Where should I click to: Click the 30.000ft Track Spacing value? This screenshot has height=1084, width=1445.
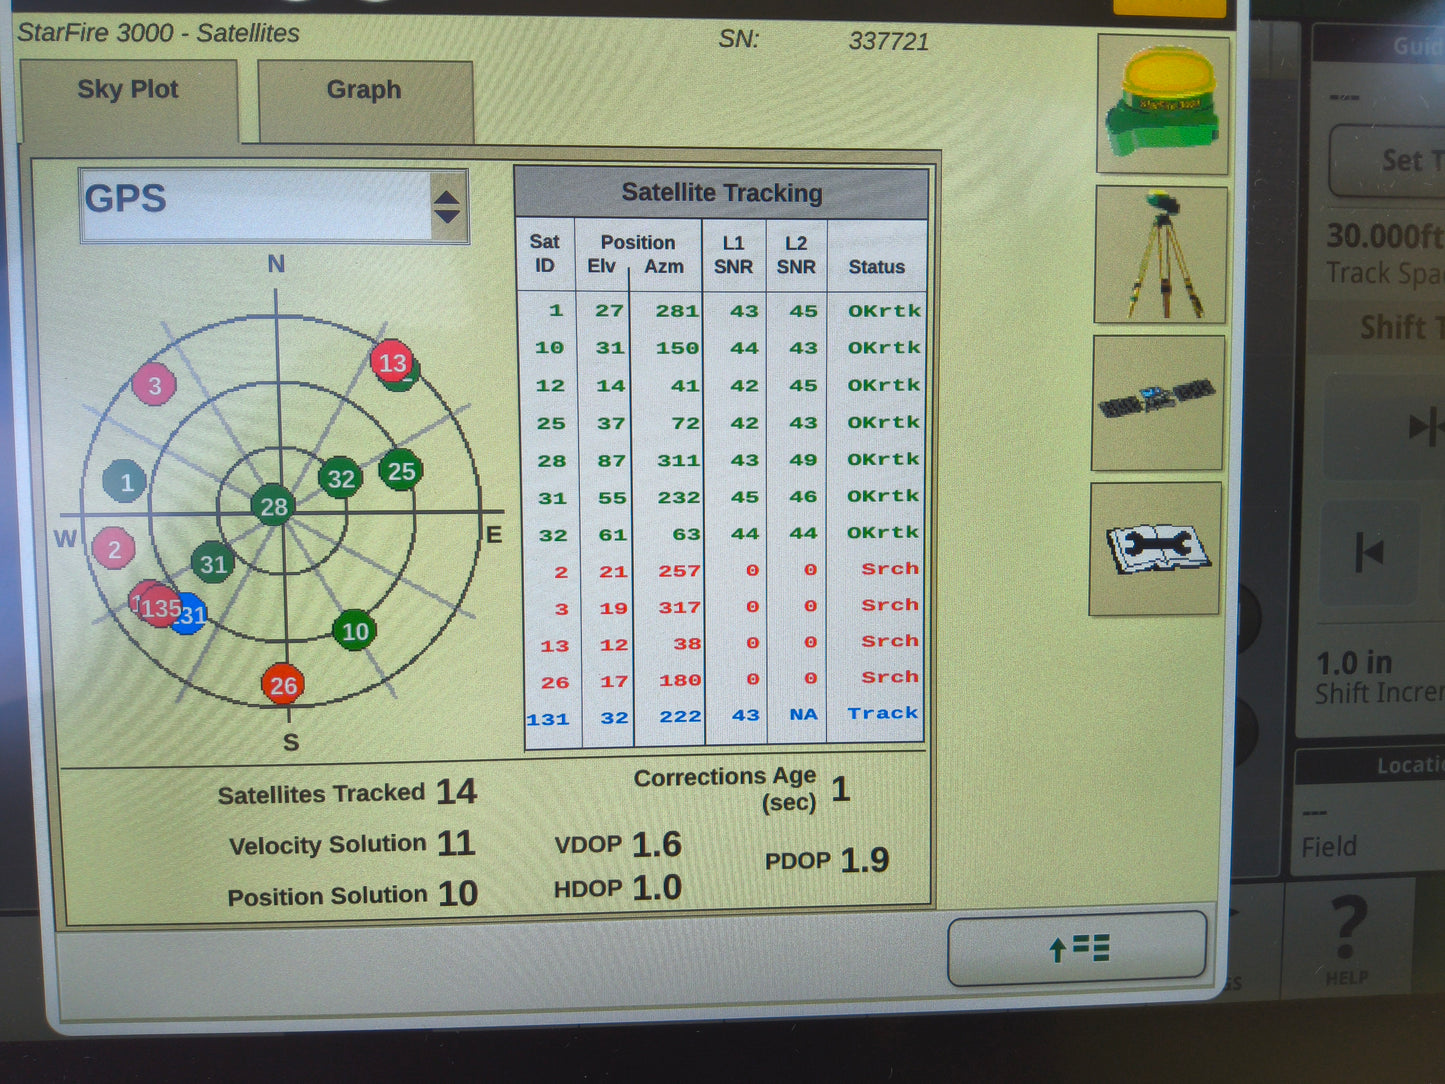pos(1385,237)
